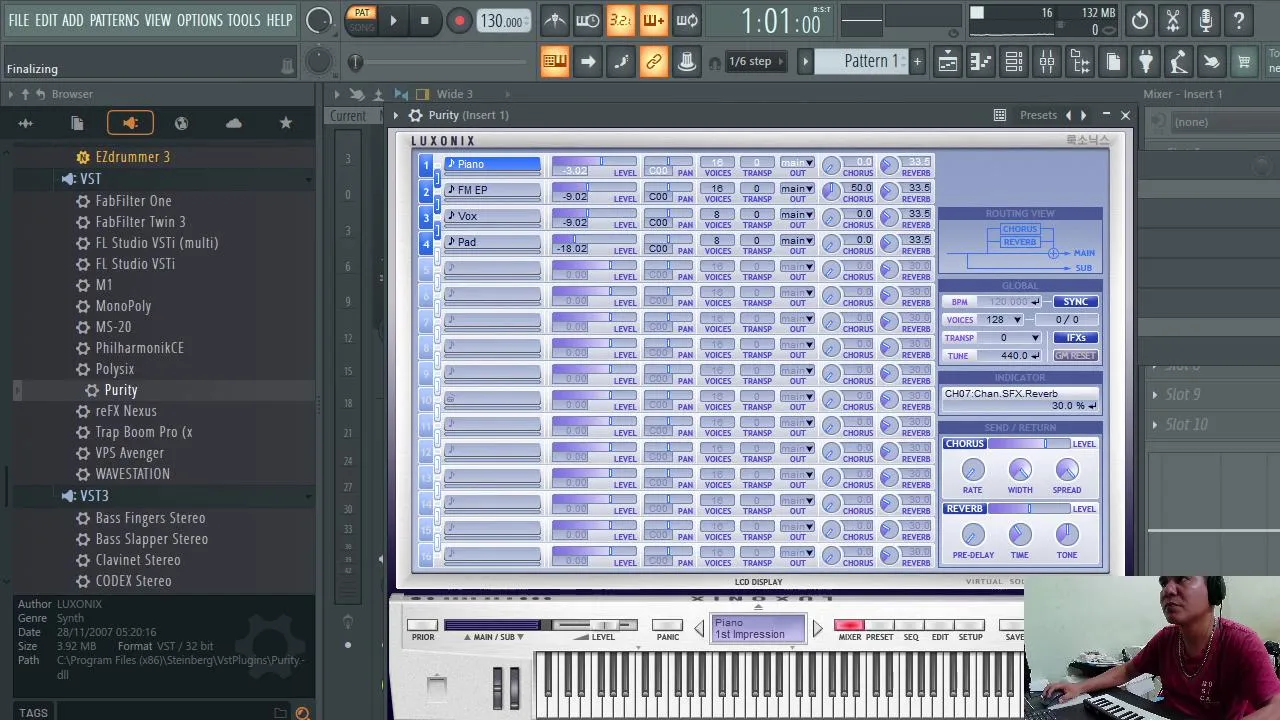Click the Purity plugin gear options icon
This screenshot has height=720, width=1280.
click(x=415, y=115)
